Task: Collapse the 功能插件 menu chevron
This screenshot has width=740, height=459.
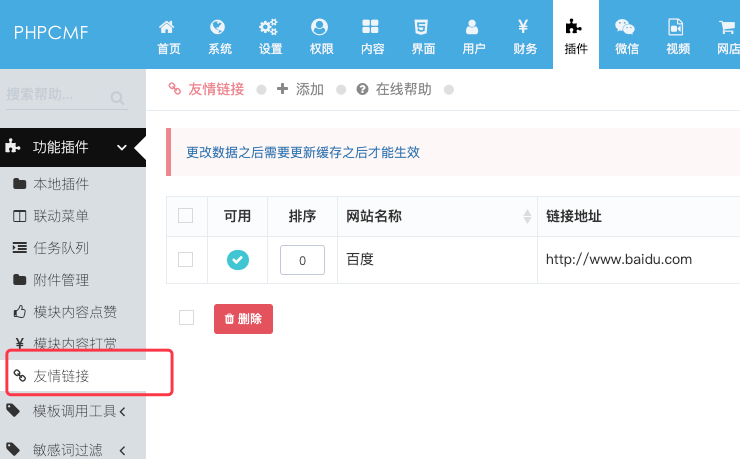Action: point(122,148)
